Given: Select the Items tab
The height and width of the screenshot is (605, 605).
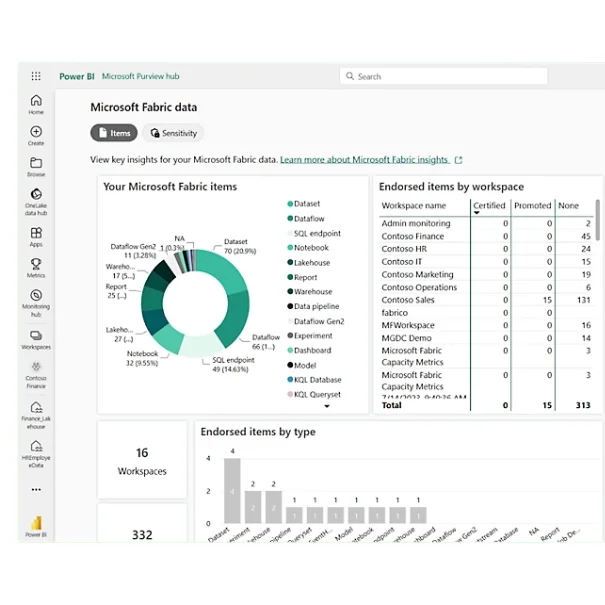Looking at the screenshot, I should tap(114, 133).
